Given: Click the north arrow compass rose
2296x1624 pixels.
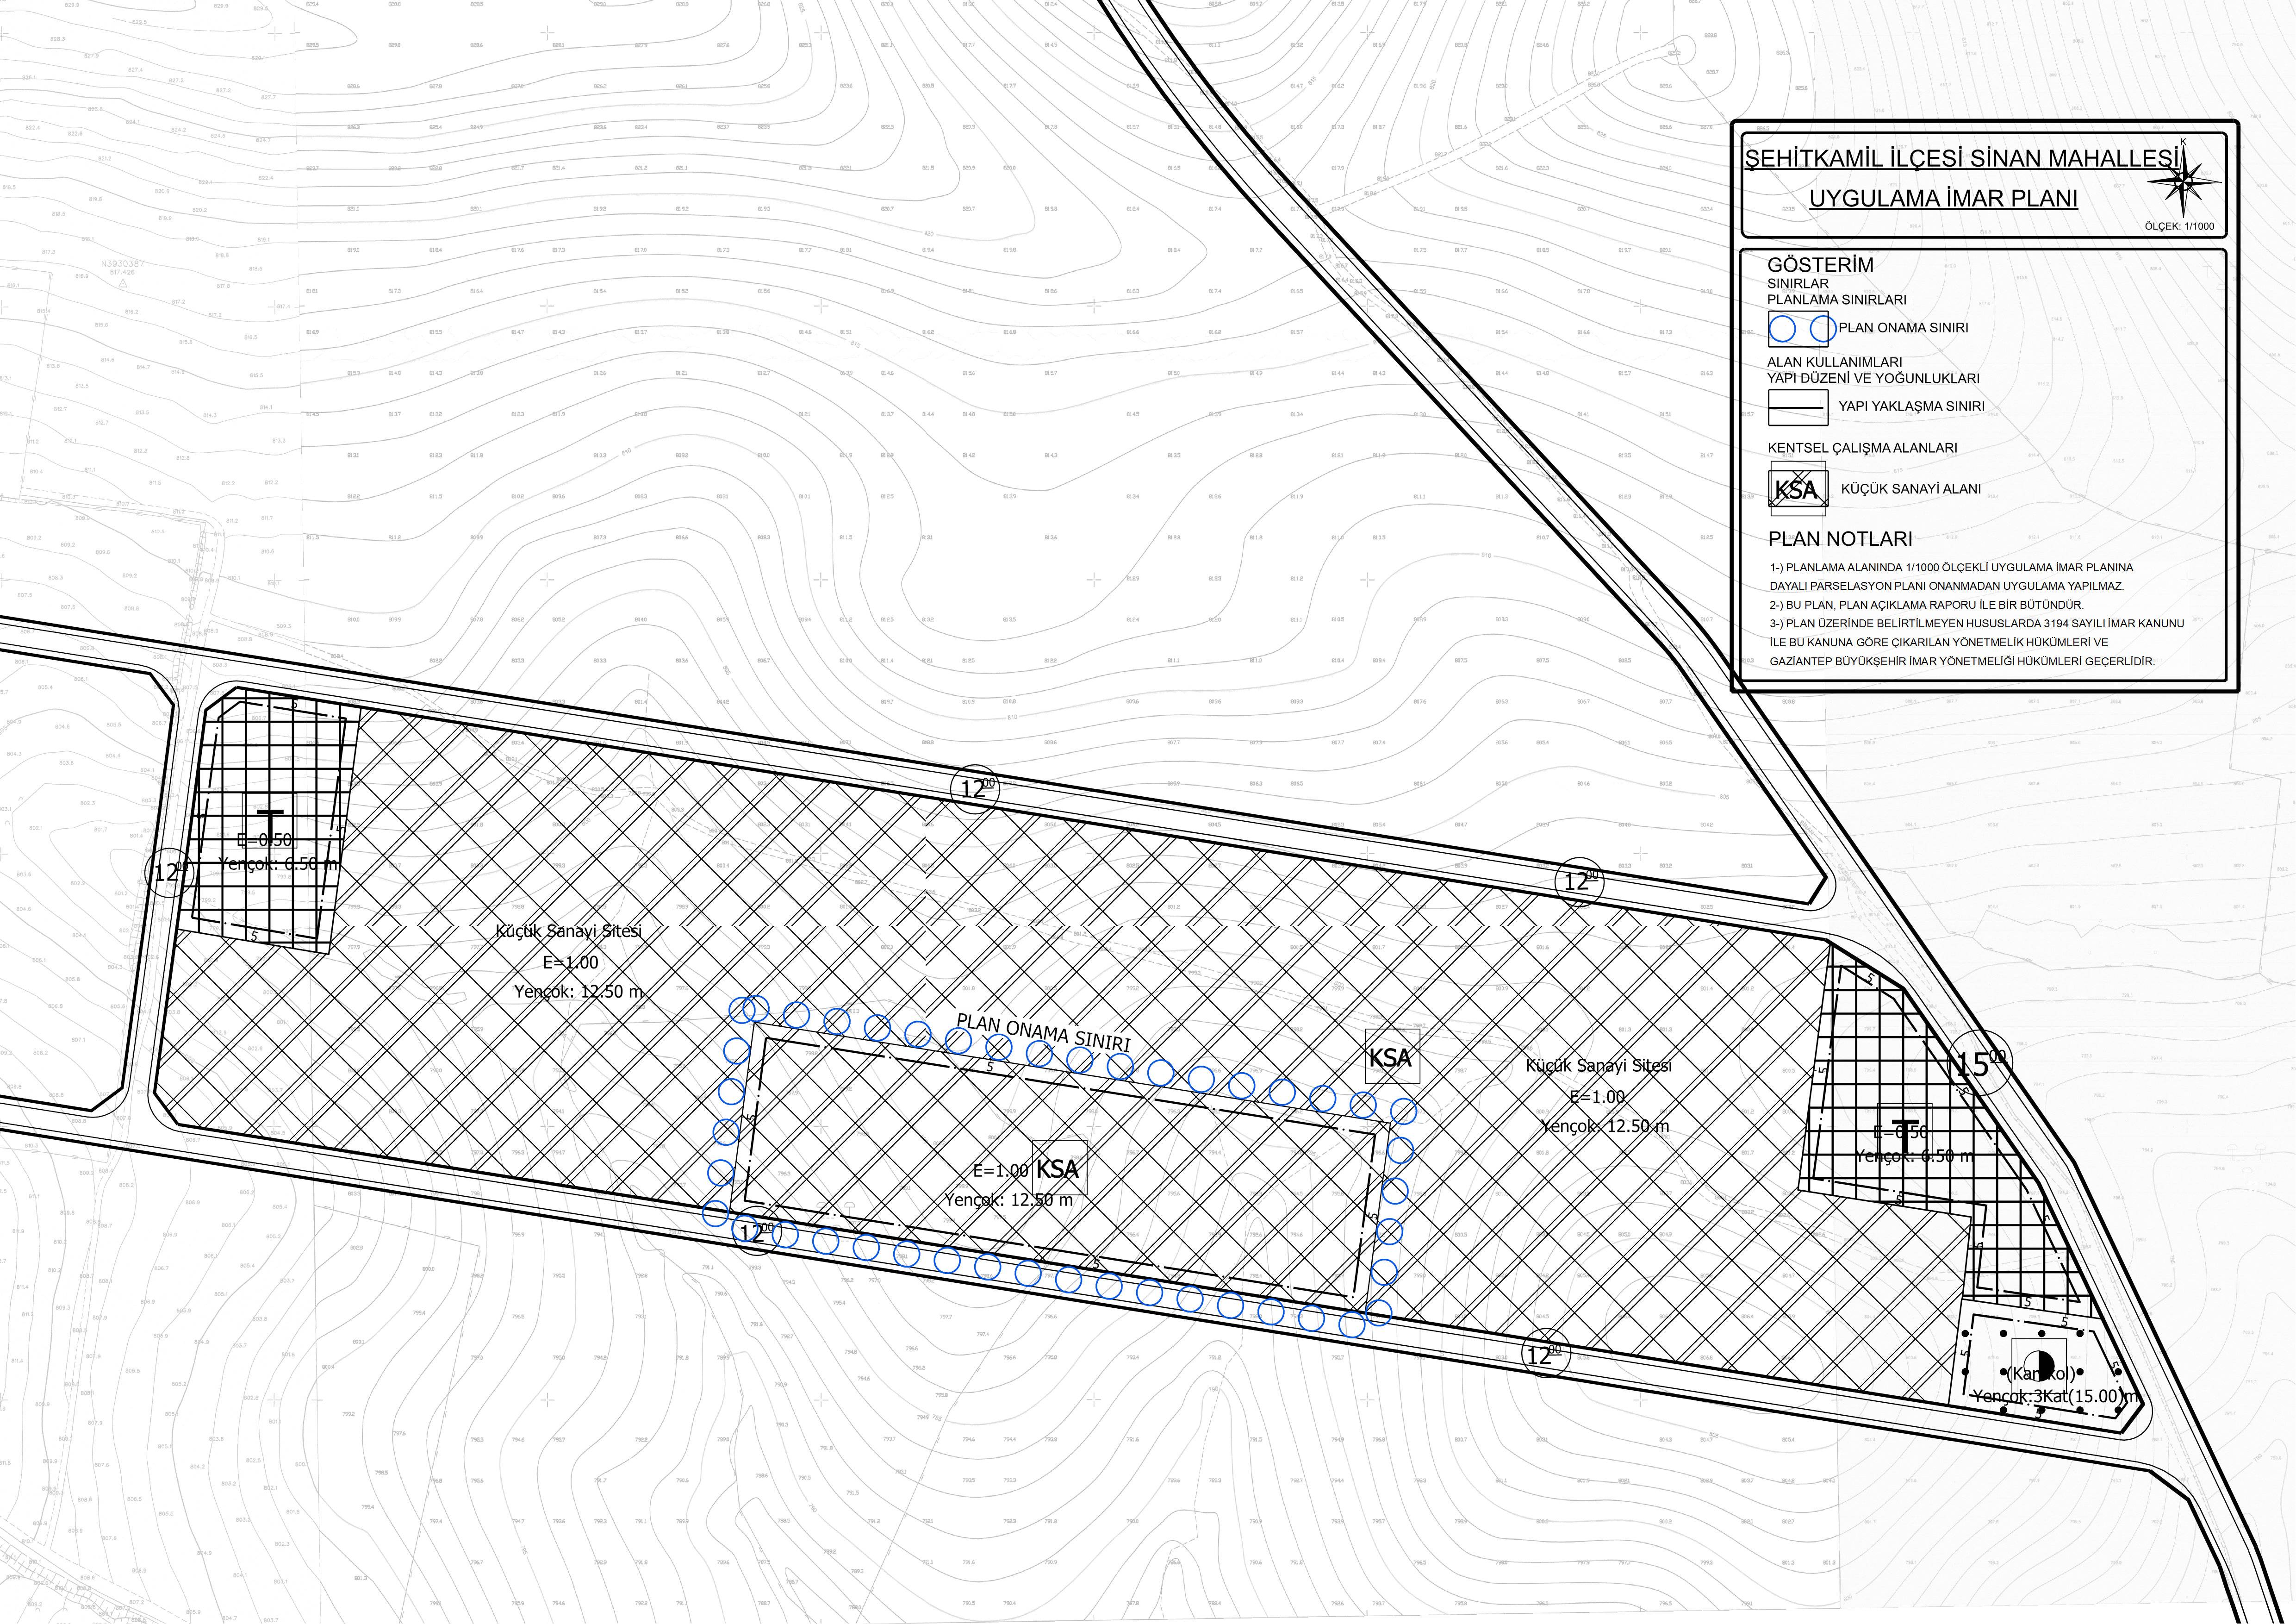Looking at the screenshot, I should tap(2184, 181).
